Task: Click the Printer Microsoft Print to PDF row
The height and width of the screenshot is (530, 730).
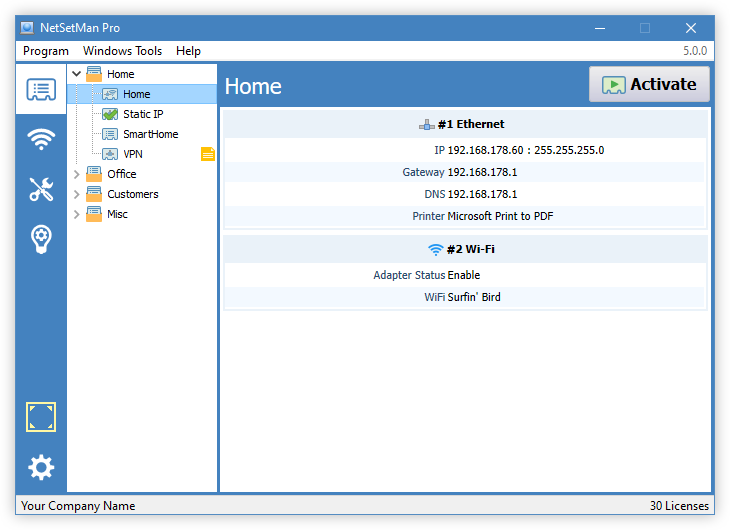Action: point(465,216)
